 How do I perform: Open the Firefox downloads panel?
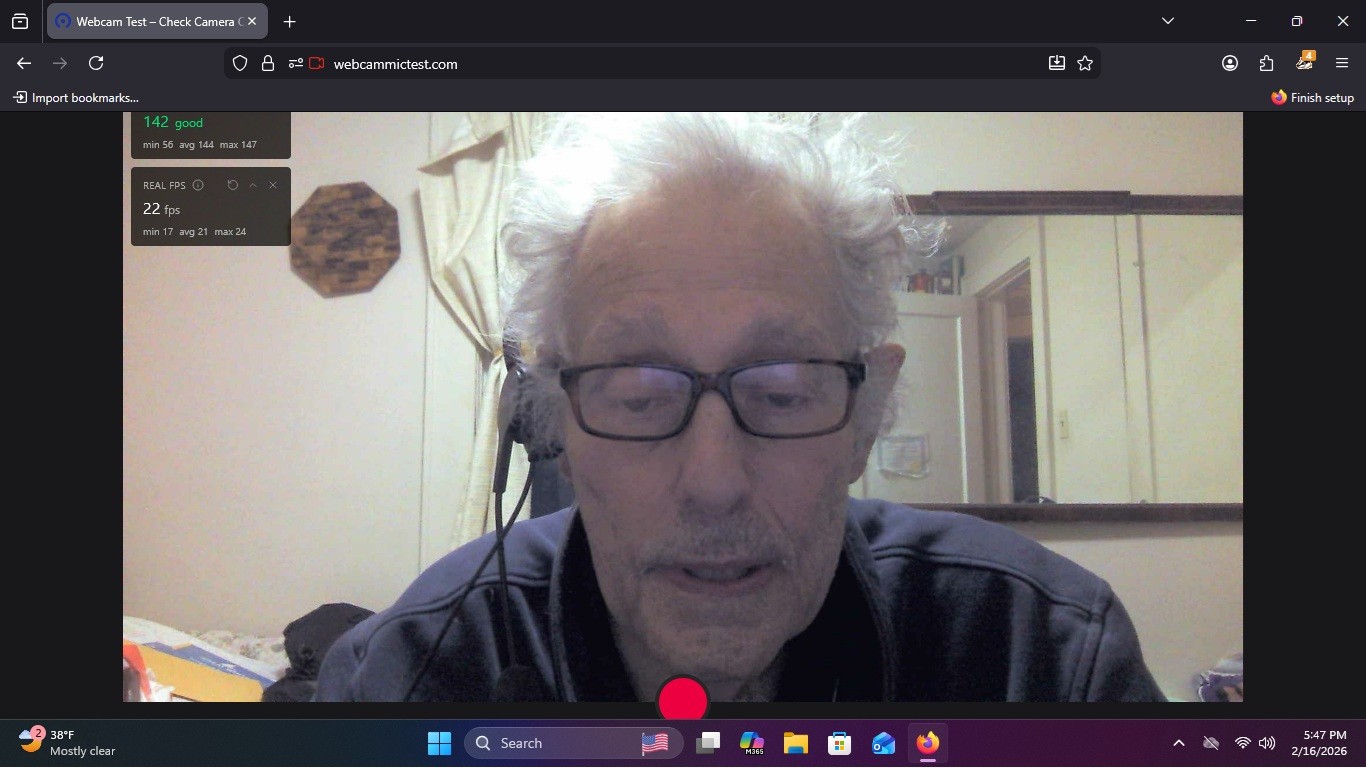tap(1057, 63)
